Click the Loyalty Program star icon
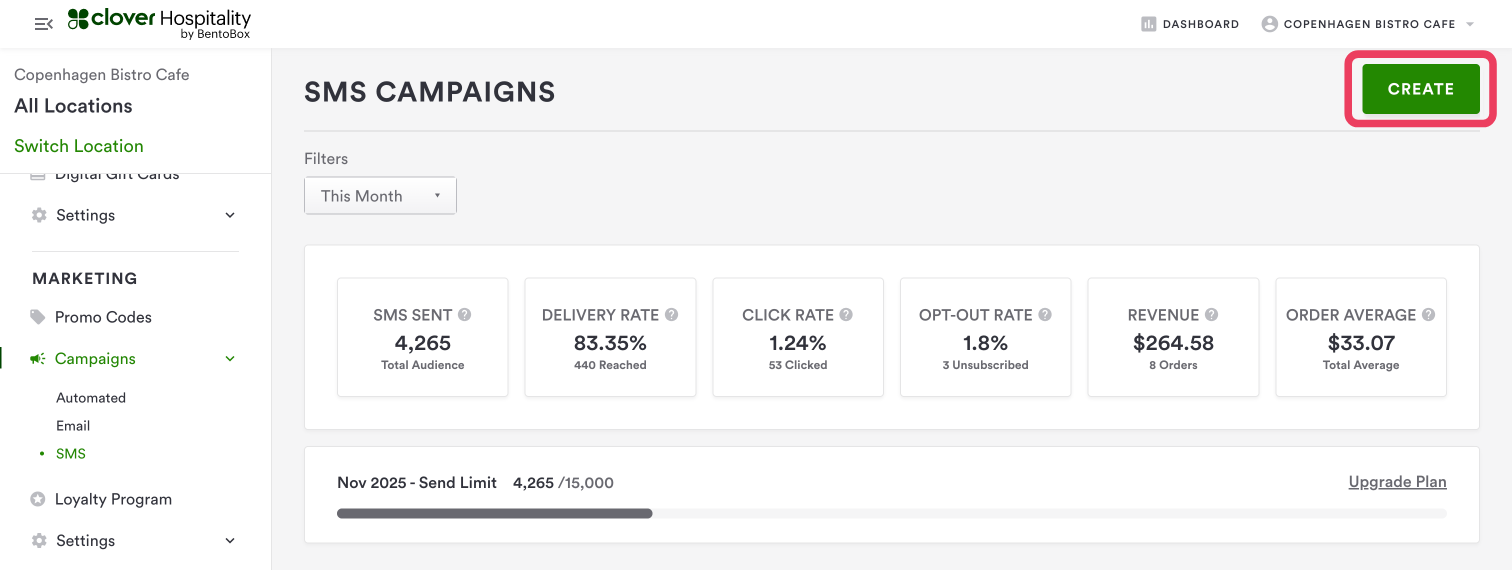The height and width of the screenshot is (570, 1512). click(x=38, y=499)
